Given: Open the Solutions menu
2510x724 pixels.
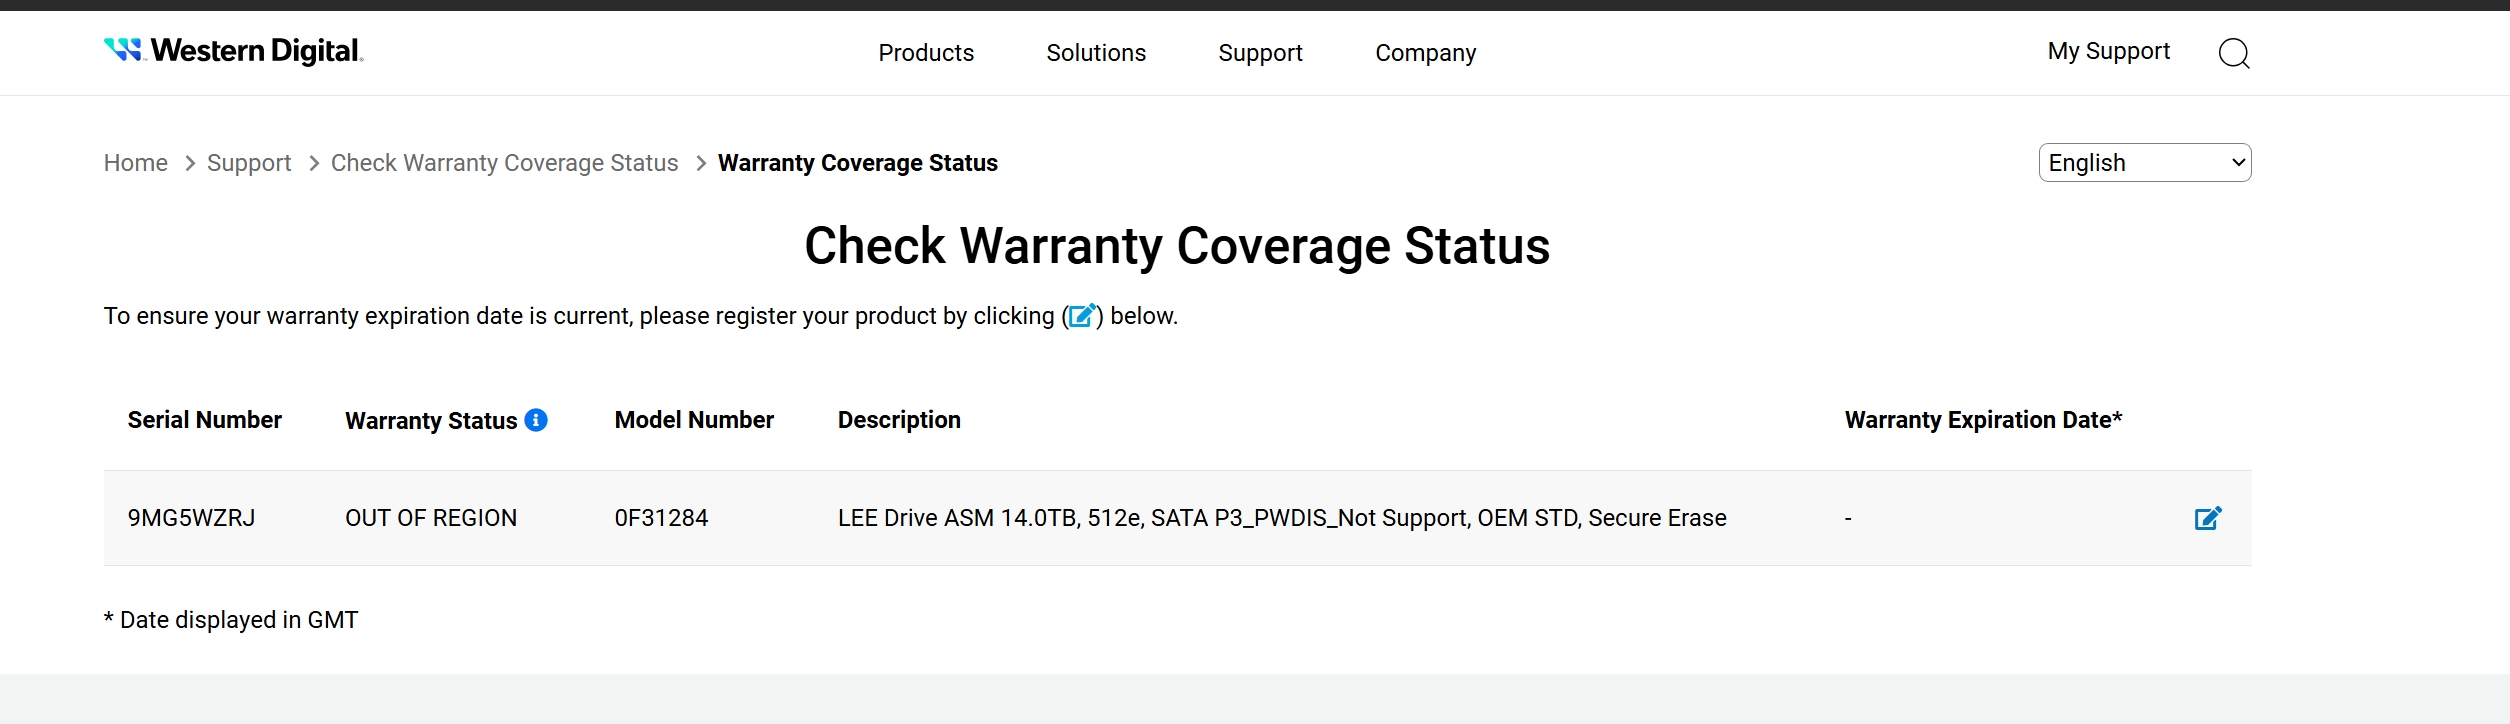Looking at the screenshot, I should 1096,53.
